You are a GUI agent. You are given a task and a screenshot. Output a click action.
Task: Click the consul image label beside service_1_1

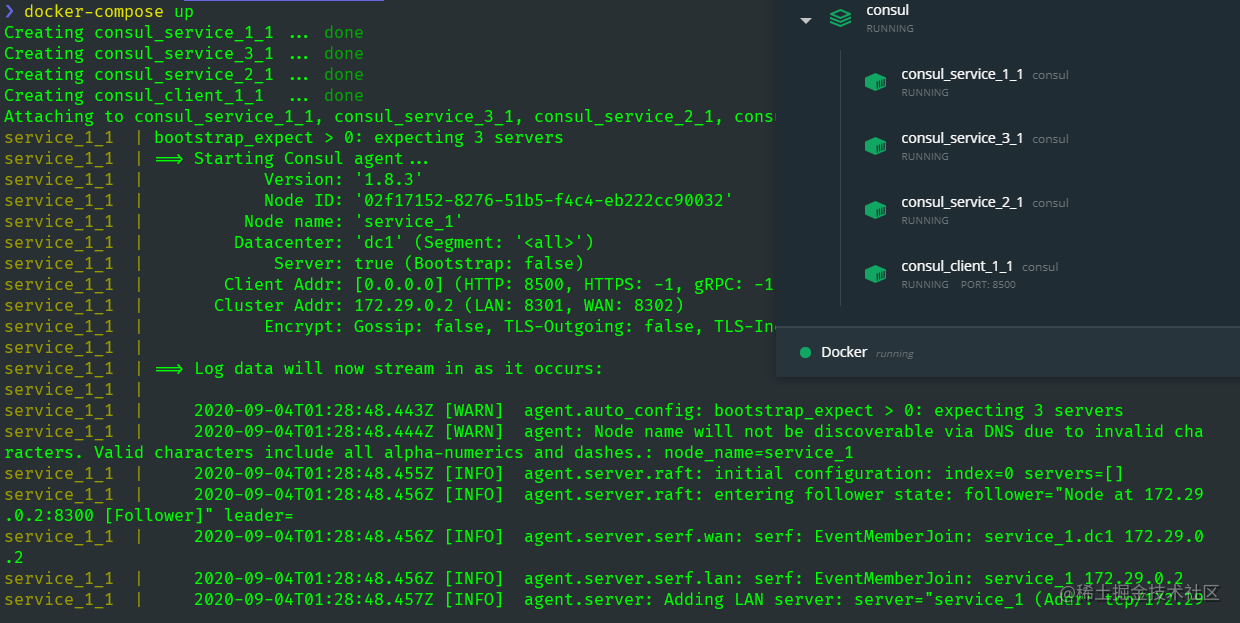click(1049, 74)
